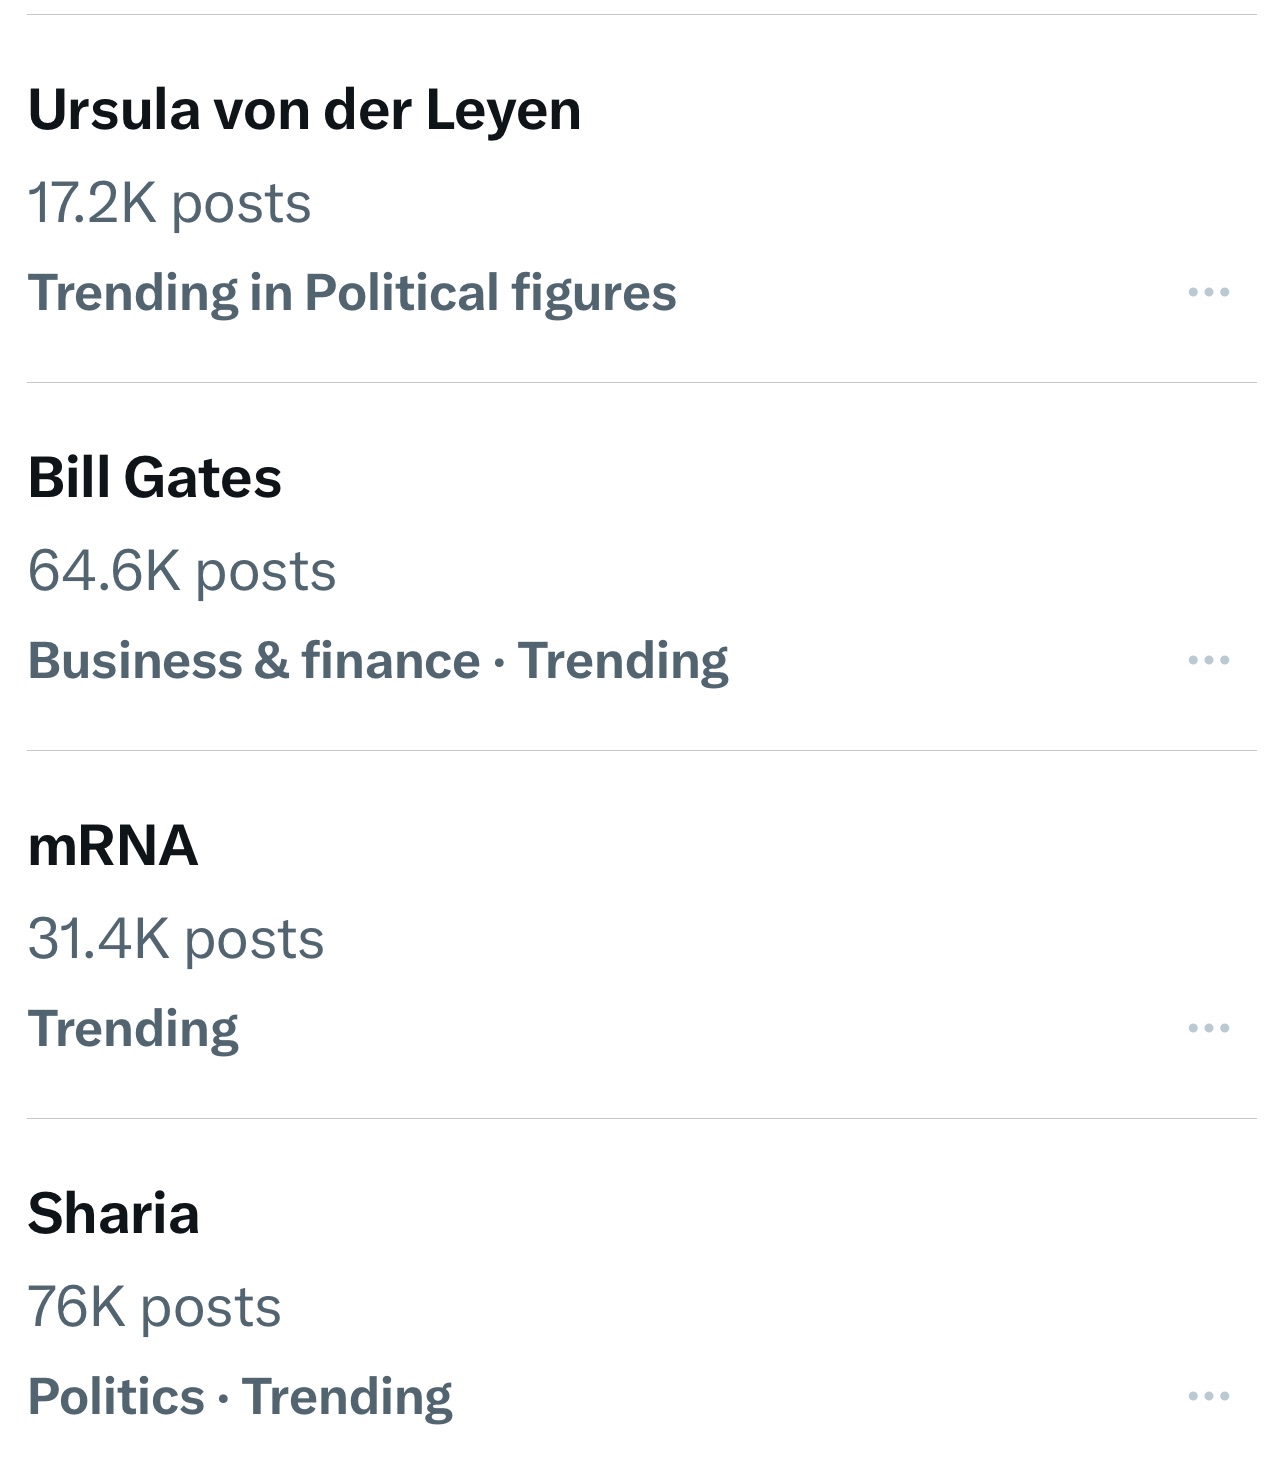
Task: Click the word posts after 76K
Action: click(x=211, y=1307)
